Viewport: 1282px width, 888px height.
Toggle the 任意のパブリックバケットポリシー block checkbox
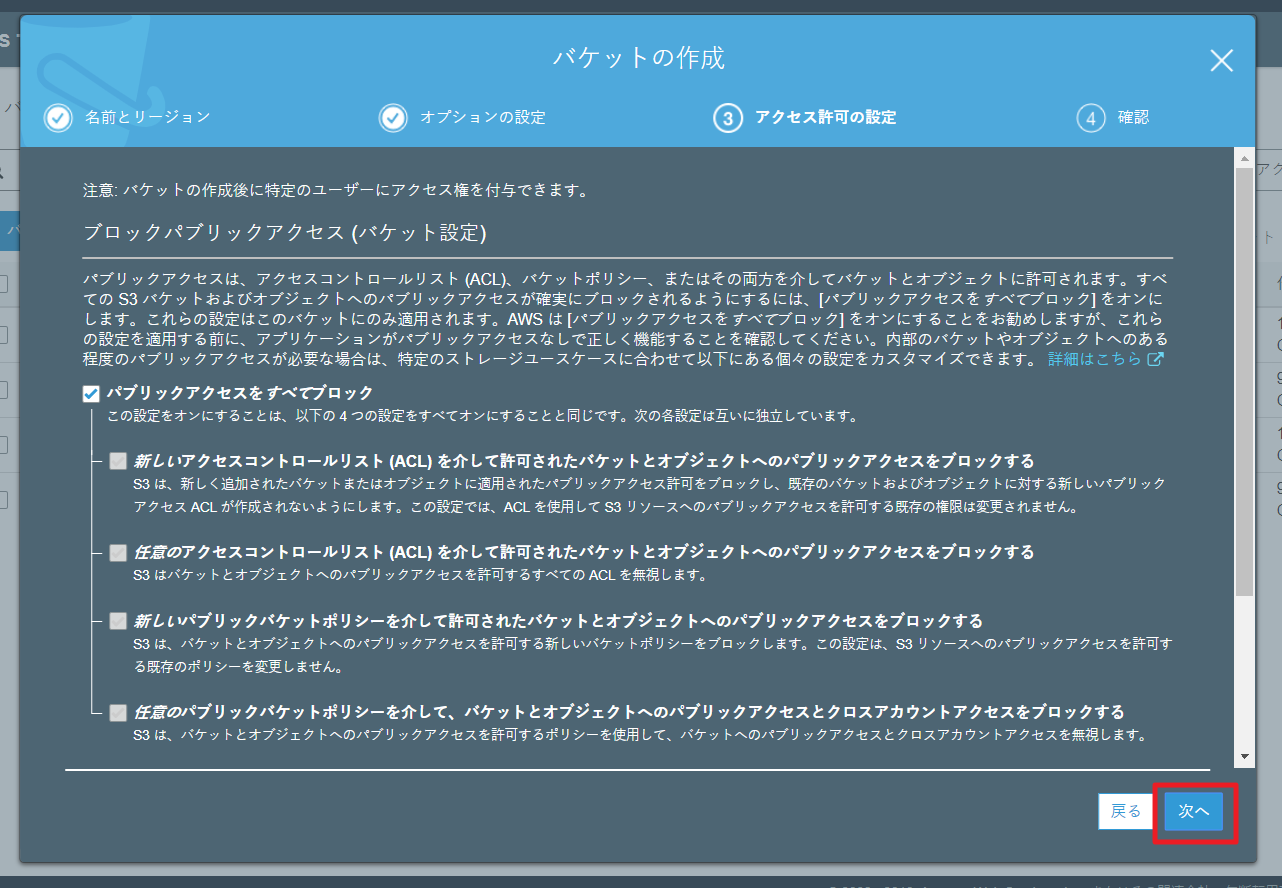pos(118,712)
